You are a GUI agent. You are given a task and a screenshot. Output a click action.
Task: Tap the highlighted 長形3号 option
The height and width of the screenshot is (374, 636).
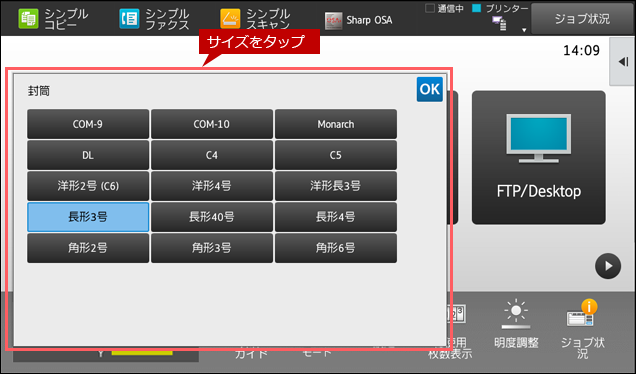[88, 217]
